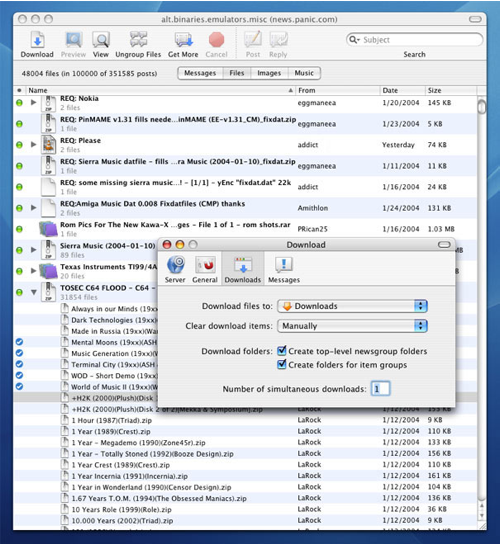Click the Preview toolbar icon
This screenshot has width=500, height=544.
click(x=74, y=40)
